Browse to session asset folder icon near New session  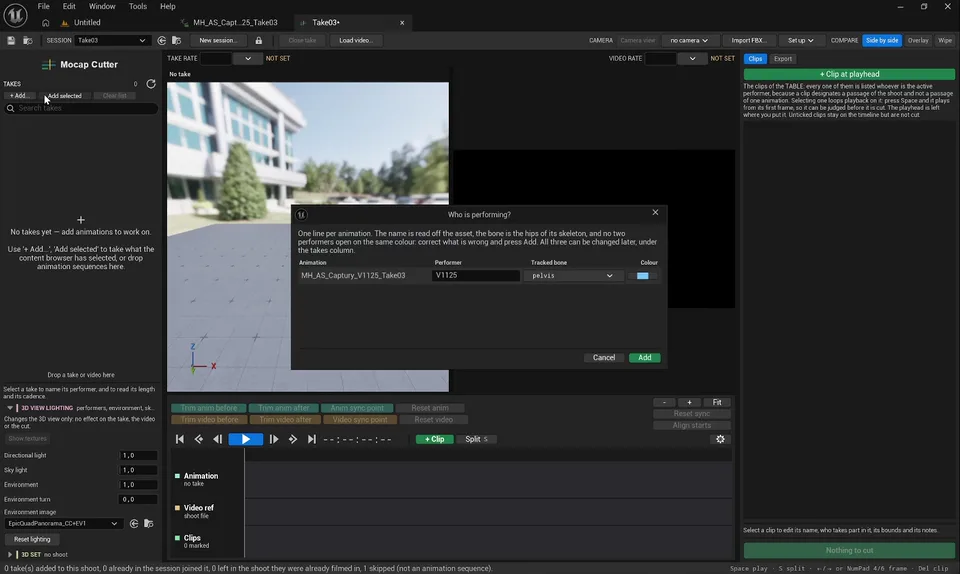176,40
